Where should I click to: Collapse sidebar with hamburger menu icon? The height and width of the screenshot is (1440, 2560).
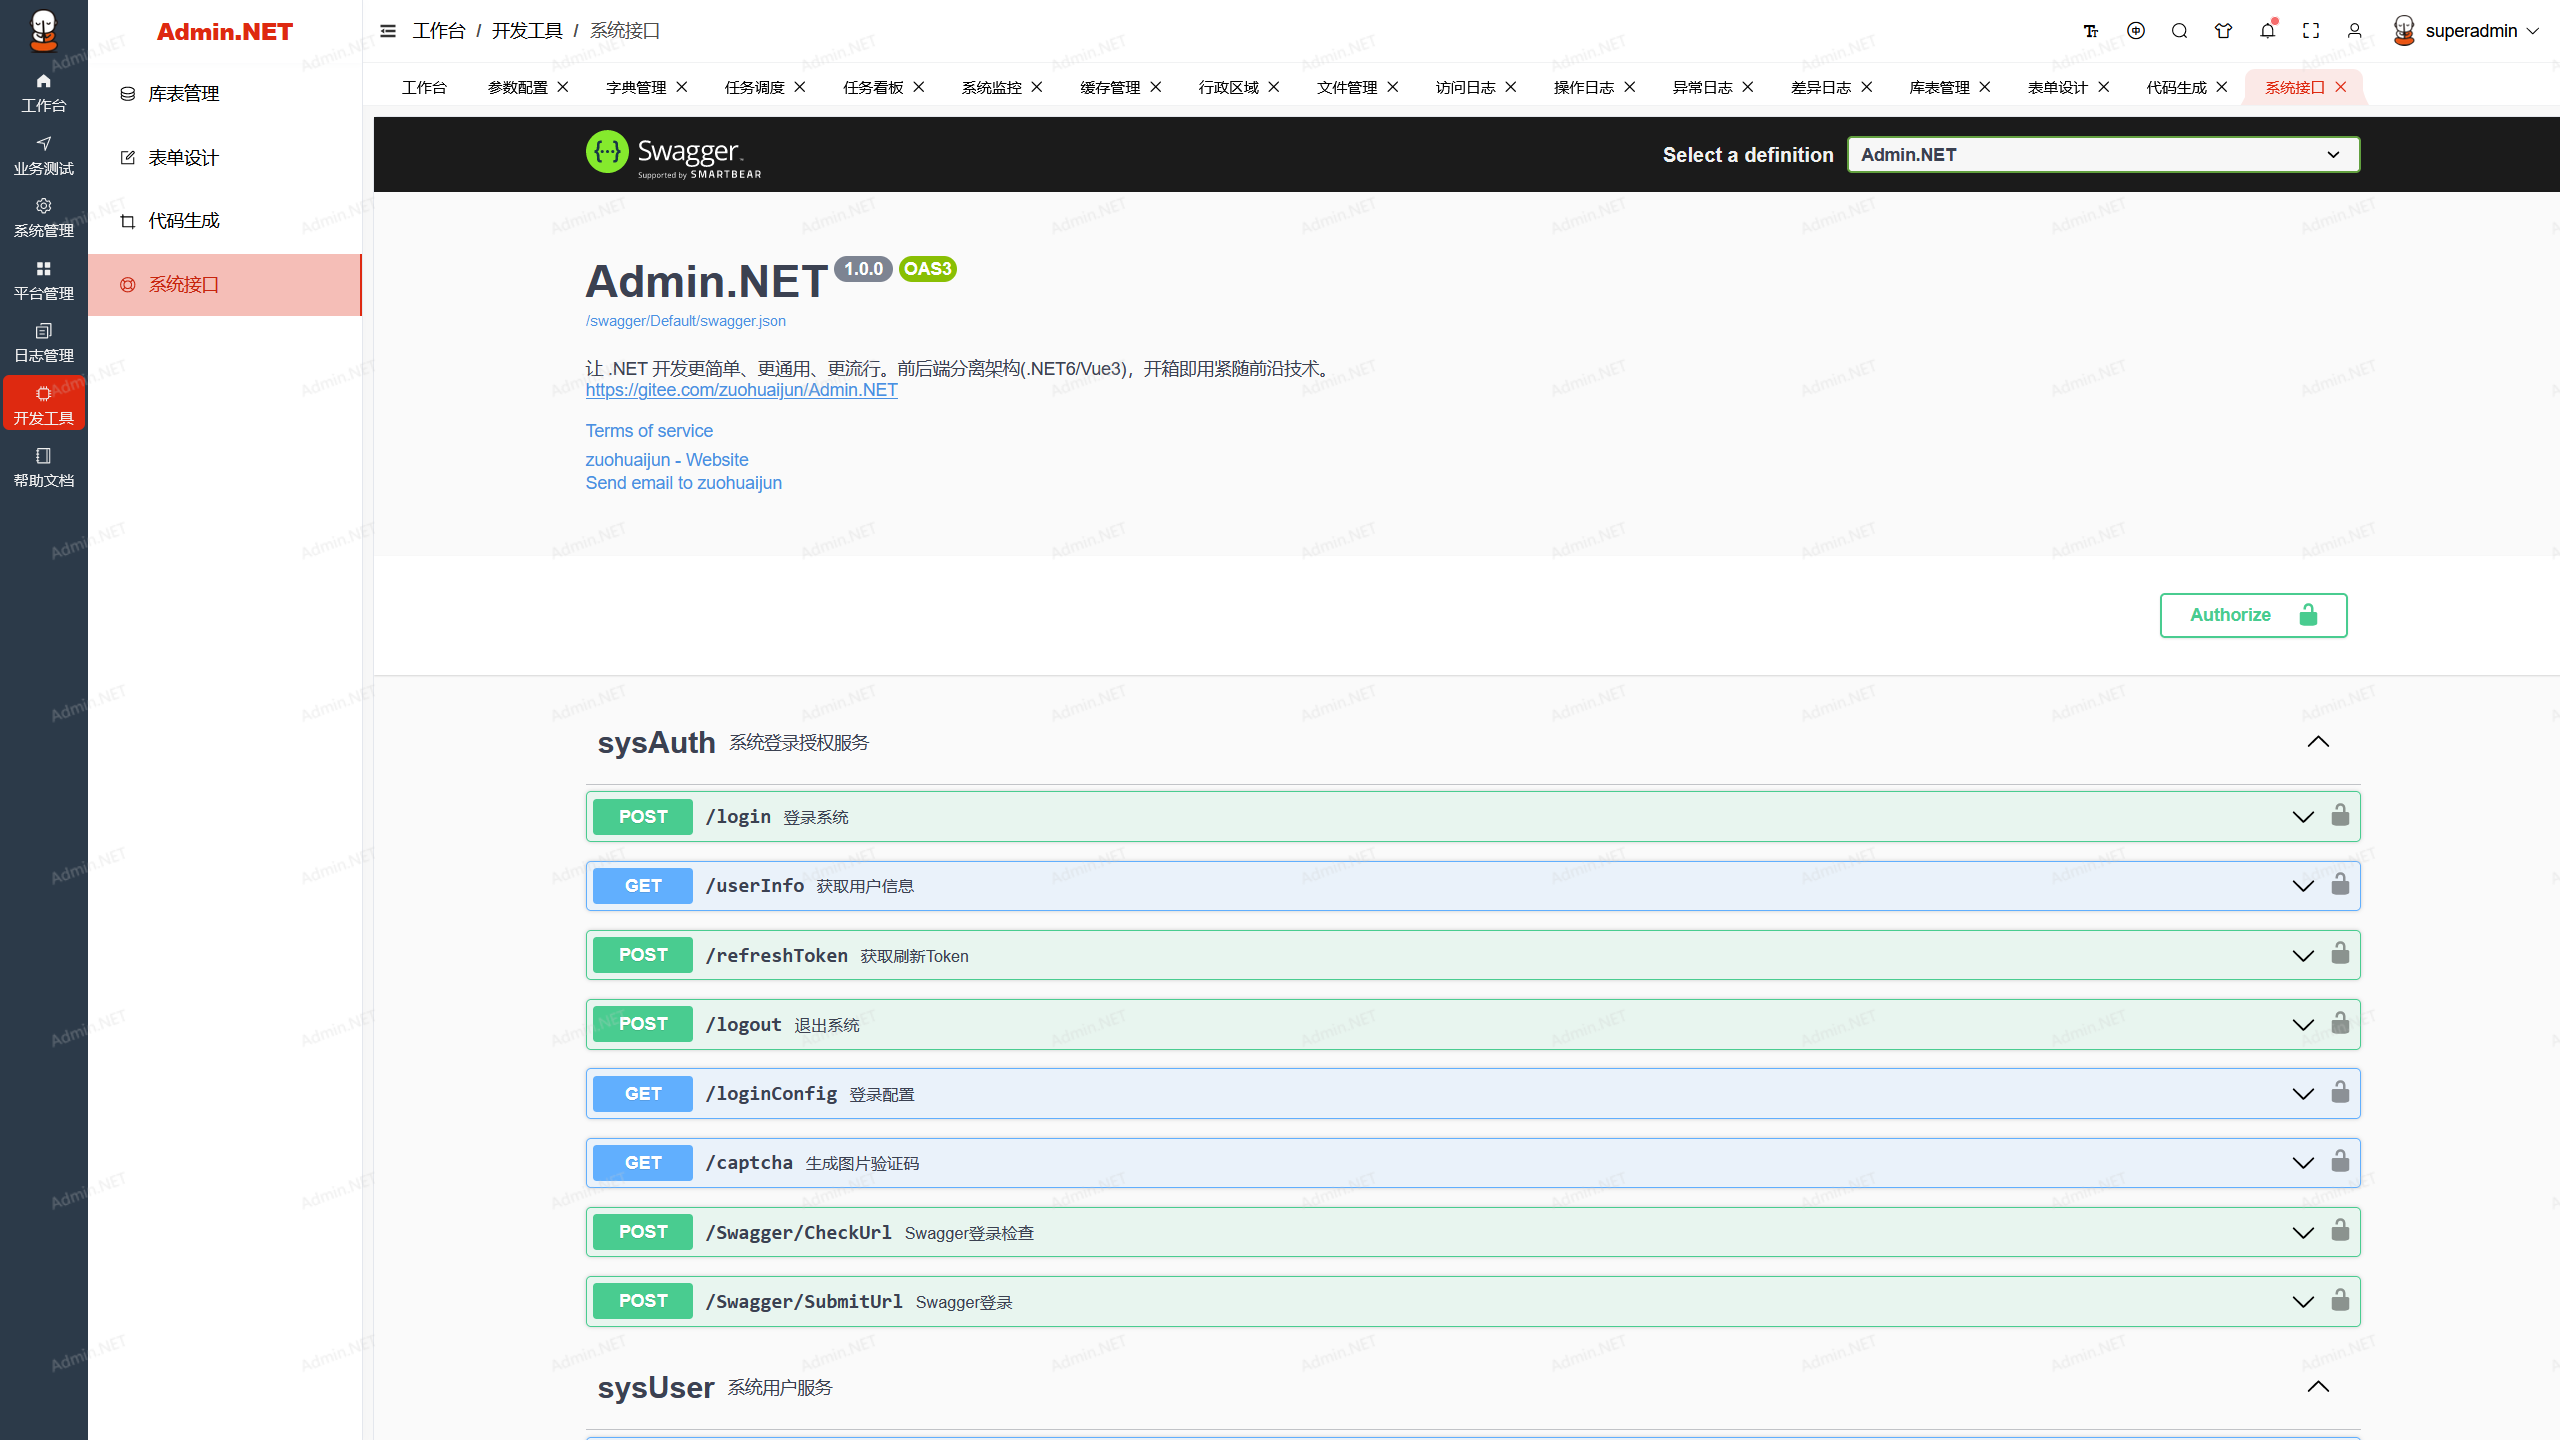click(x=388, y=31)
